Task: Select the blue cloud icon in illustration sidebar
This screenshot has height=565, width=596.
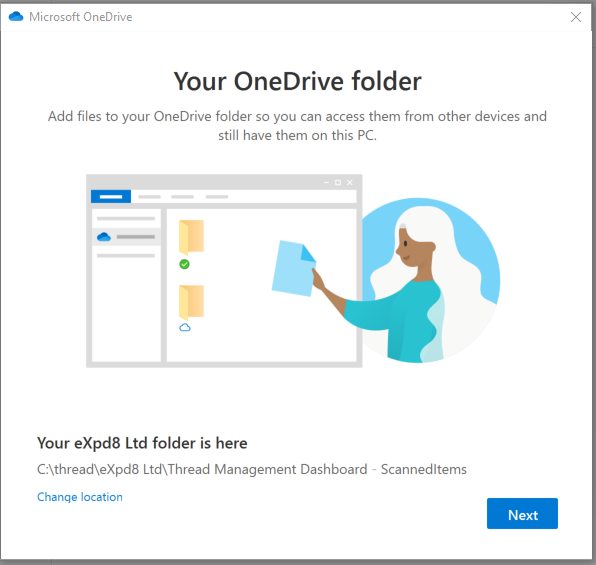Action: 104,236
